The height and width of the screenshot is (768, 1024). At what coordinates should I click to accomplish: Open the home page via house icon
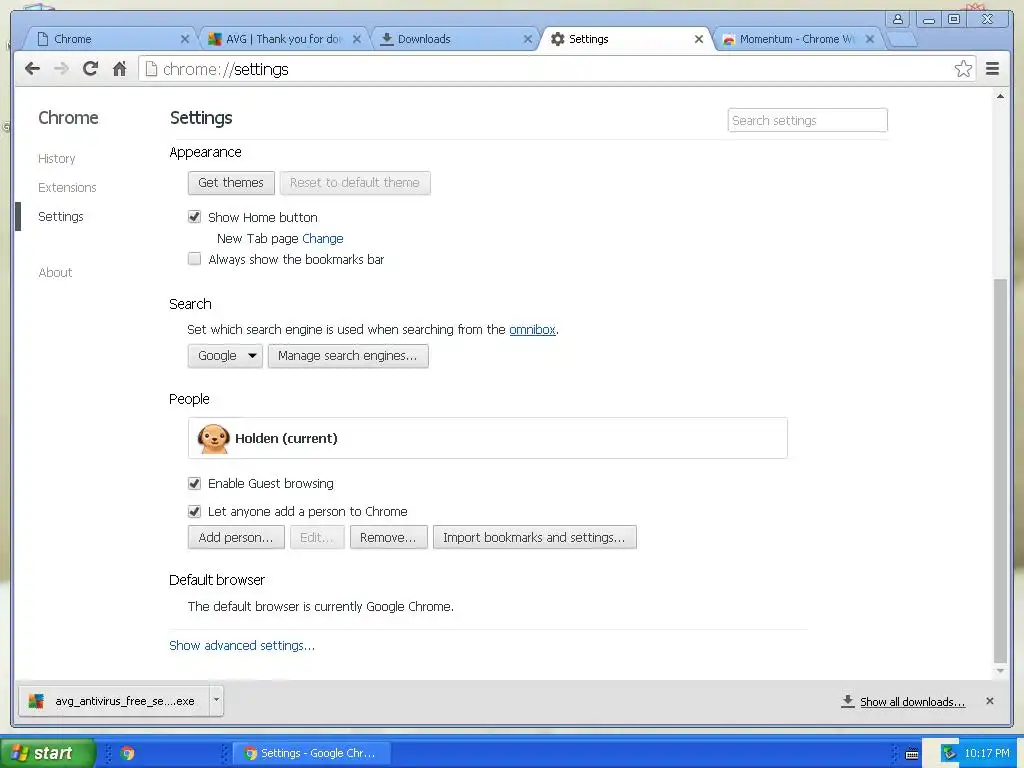pyautogui.click(x=120, y=69)
